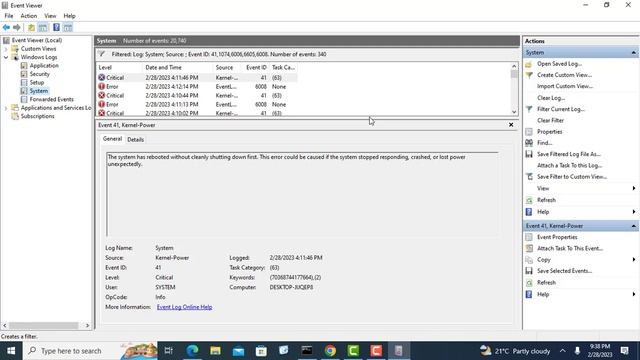Switch to the Details tab

136,140
